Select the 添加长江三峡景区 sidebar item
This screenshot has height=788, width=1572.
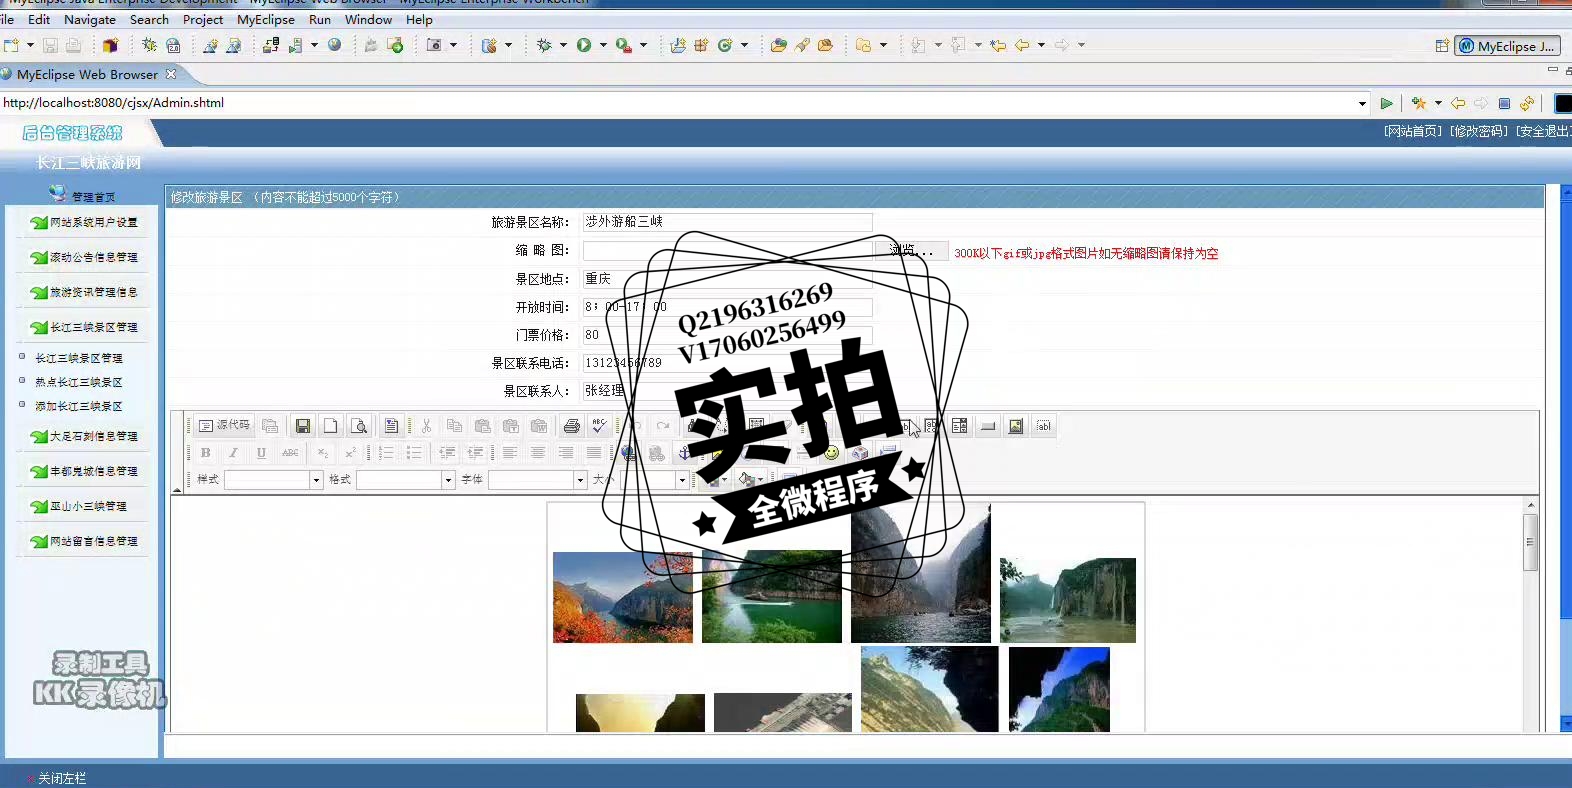pyautogui.click(x=79, y=406)
